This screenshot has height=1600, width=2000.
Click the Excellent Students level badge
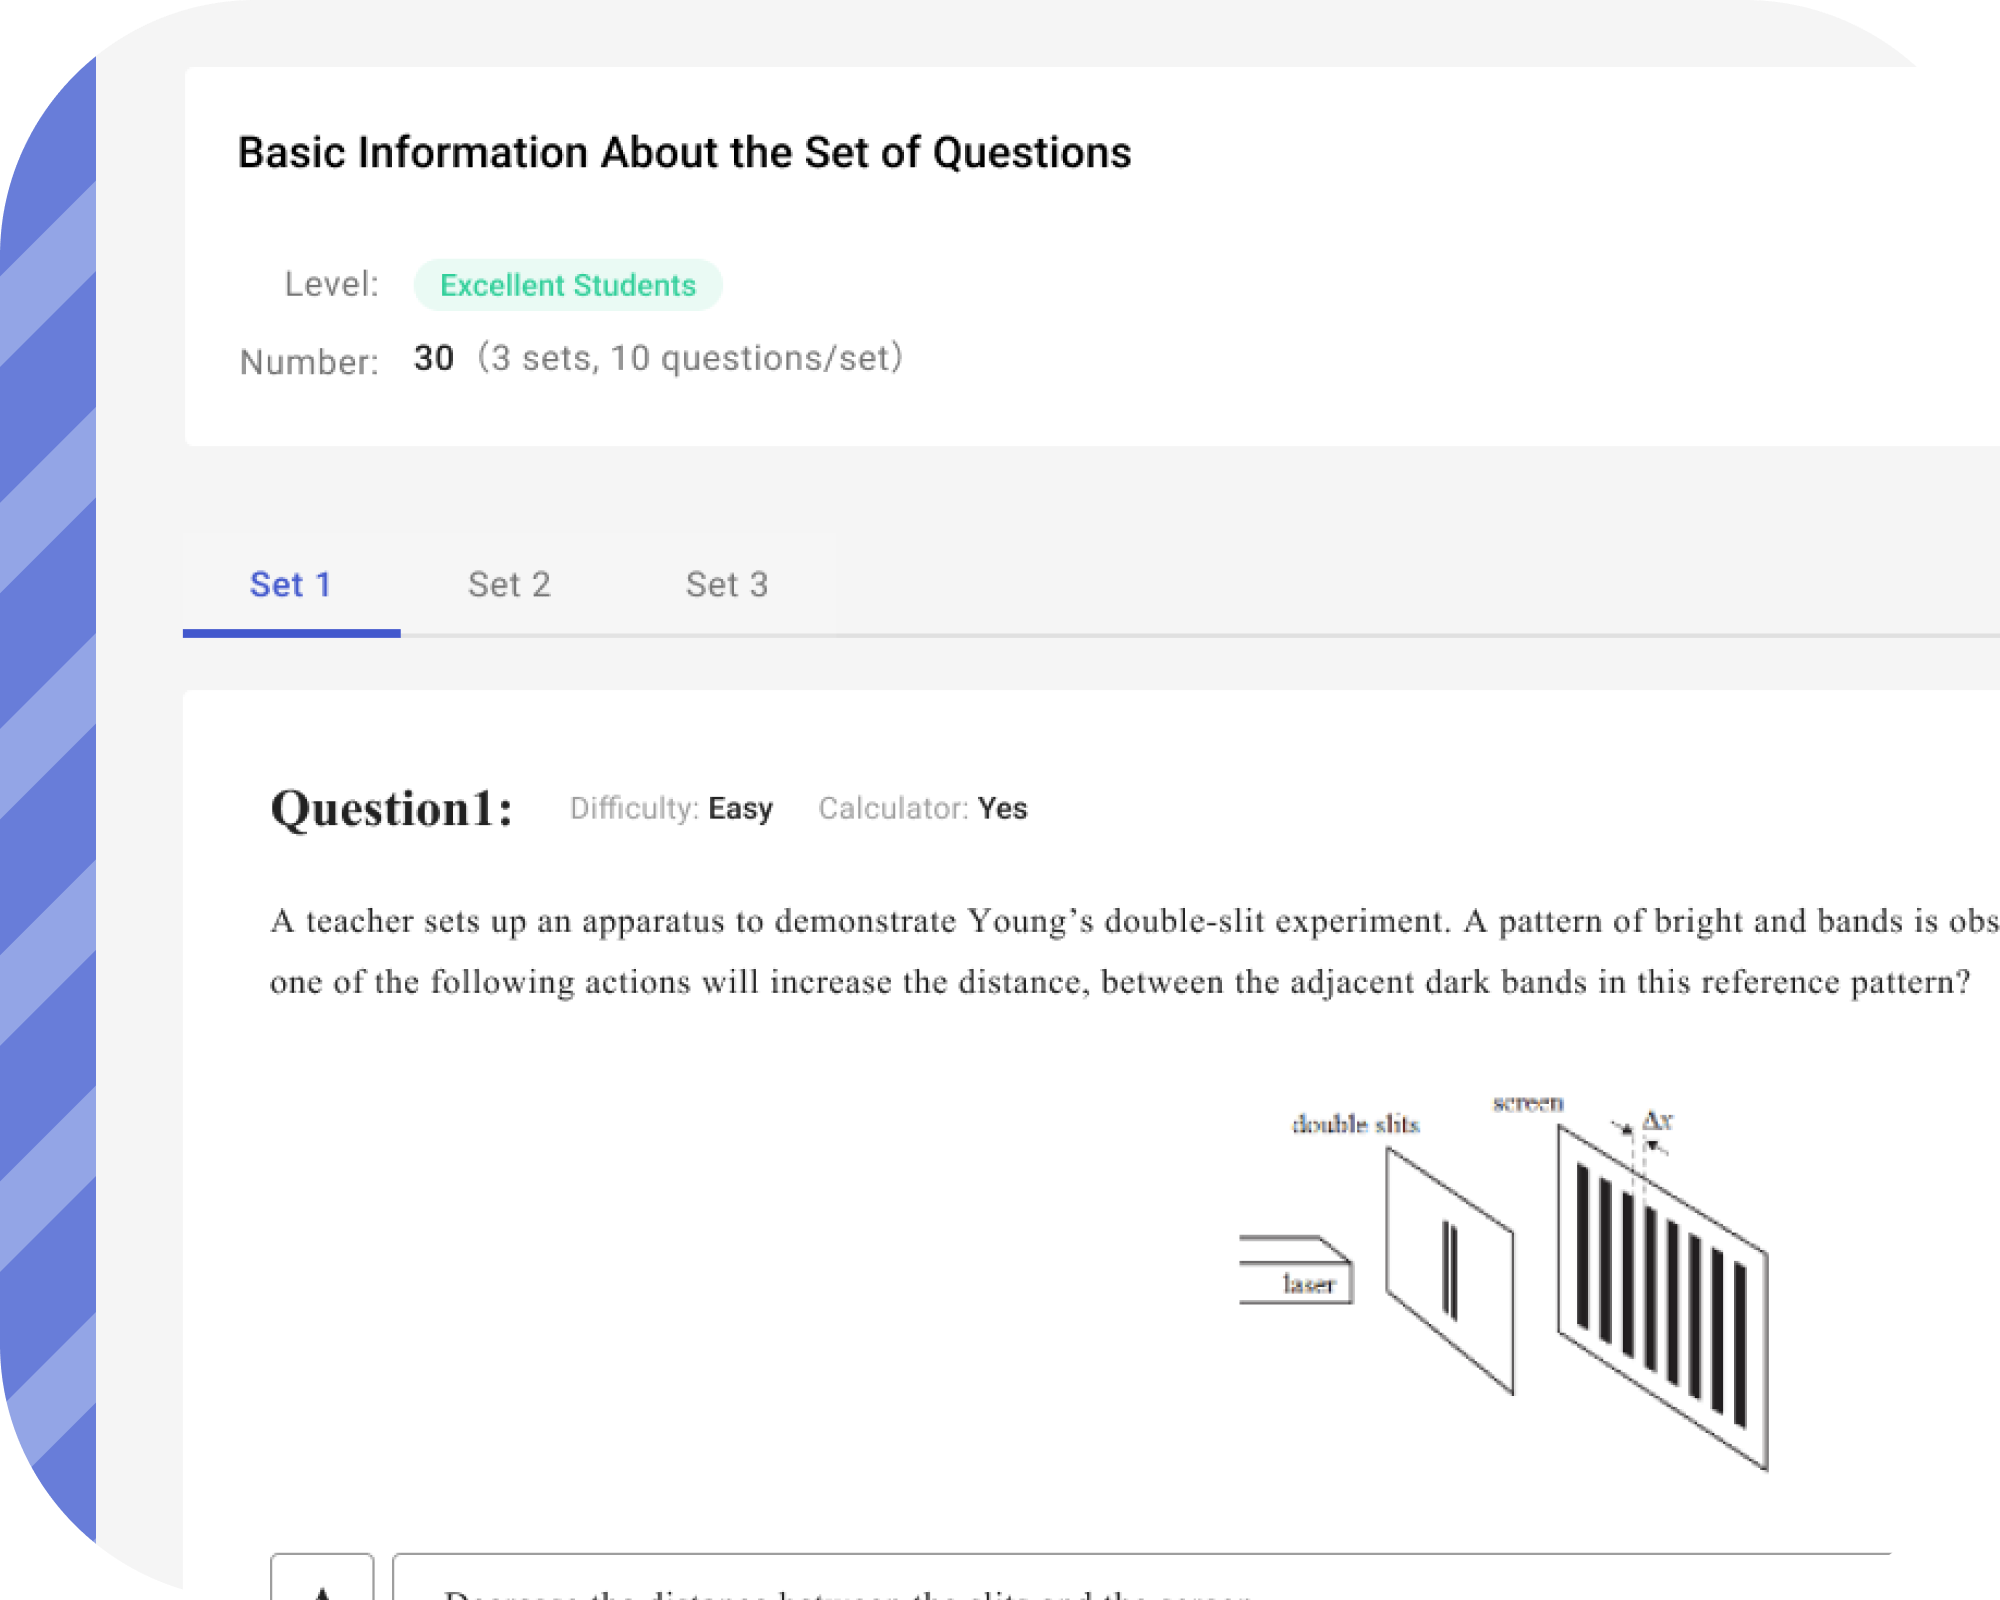pos(567,285)
